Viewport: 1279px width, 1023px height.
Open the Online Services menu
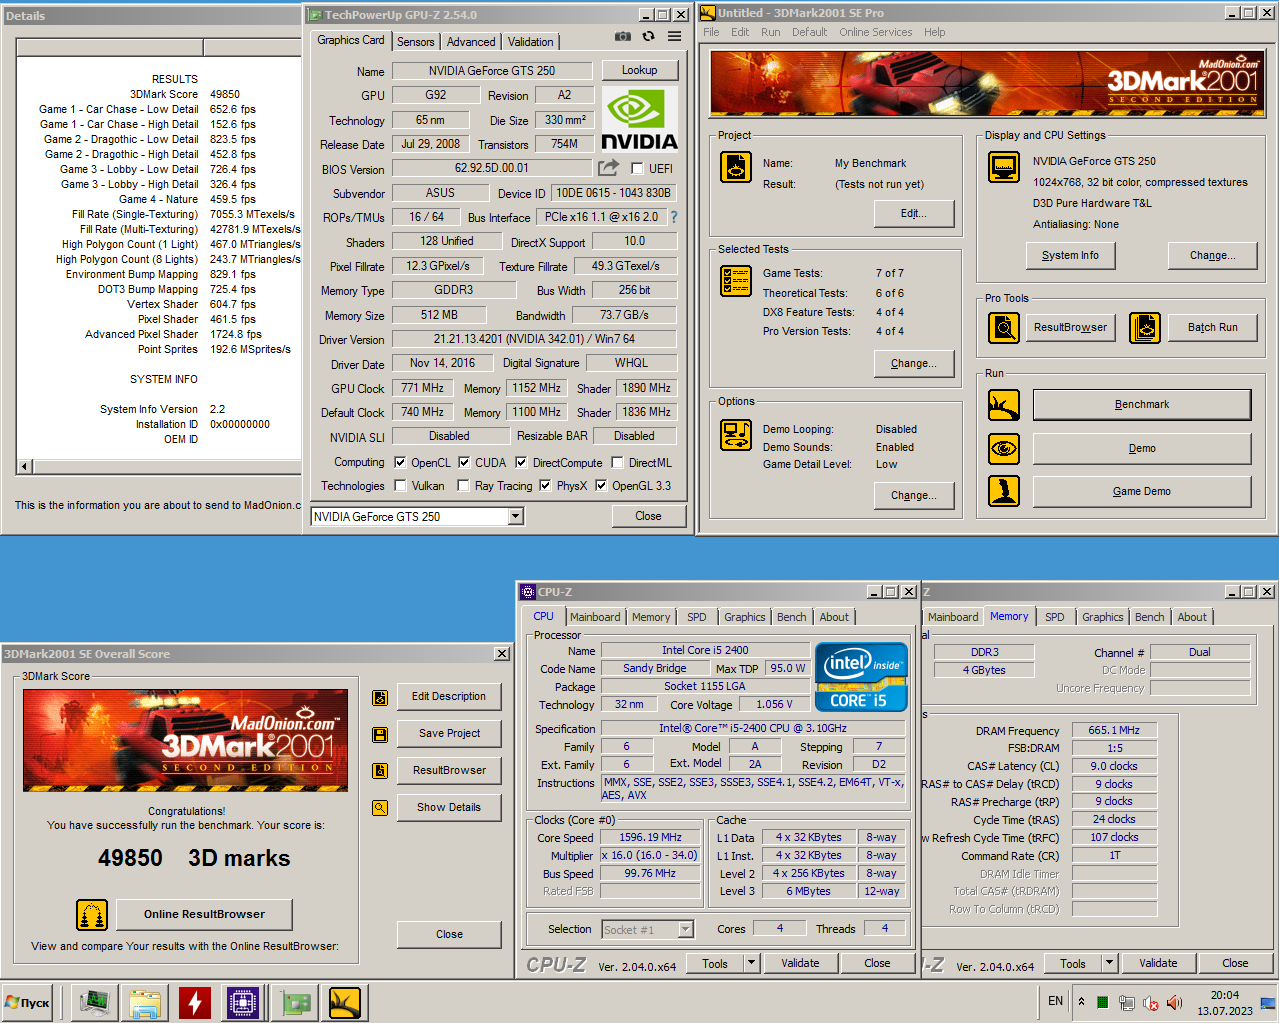(875, 32)
